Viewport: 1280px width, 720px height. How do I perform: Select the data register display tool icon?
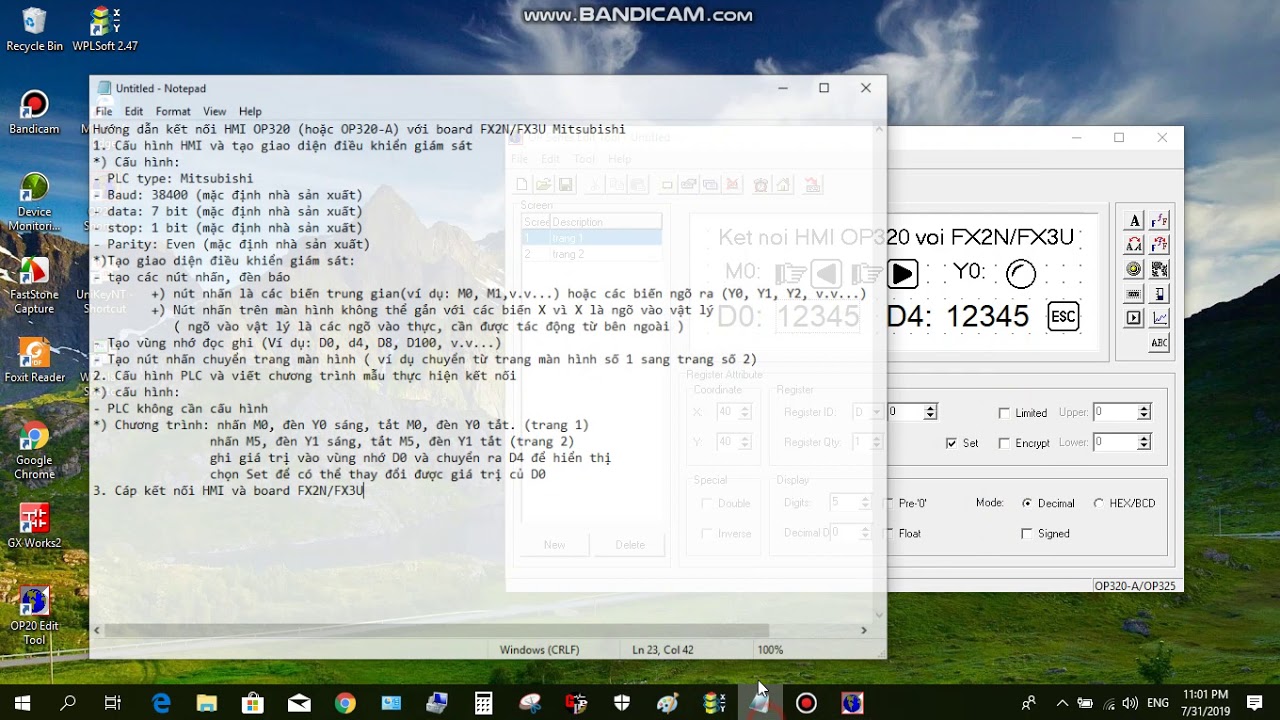coord(1134,294)
